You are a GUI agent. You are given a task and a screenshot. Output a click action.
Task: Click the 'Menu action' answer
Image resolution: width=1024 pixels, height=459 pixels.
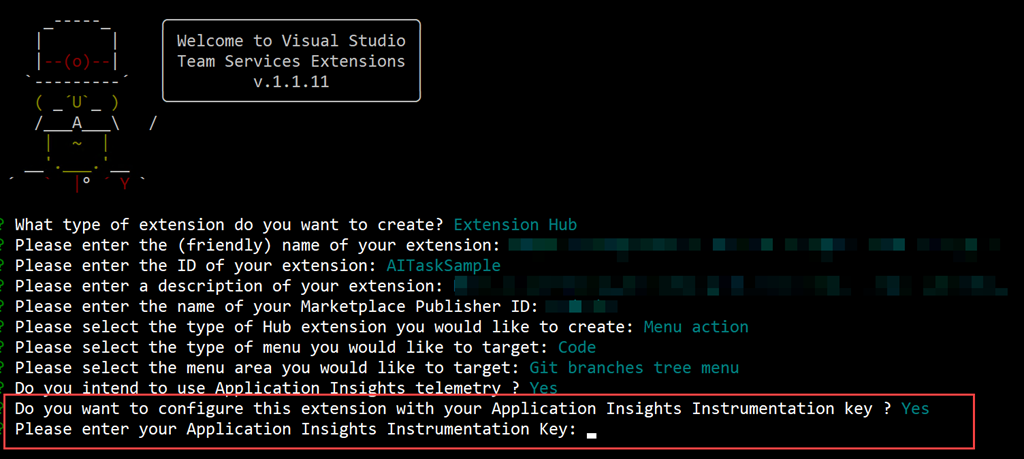[695, 327]
